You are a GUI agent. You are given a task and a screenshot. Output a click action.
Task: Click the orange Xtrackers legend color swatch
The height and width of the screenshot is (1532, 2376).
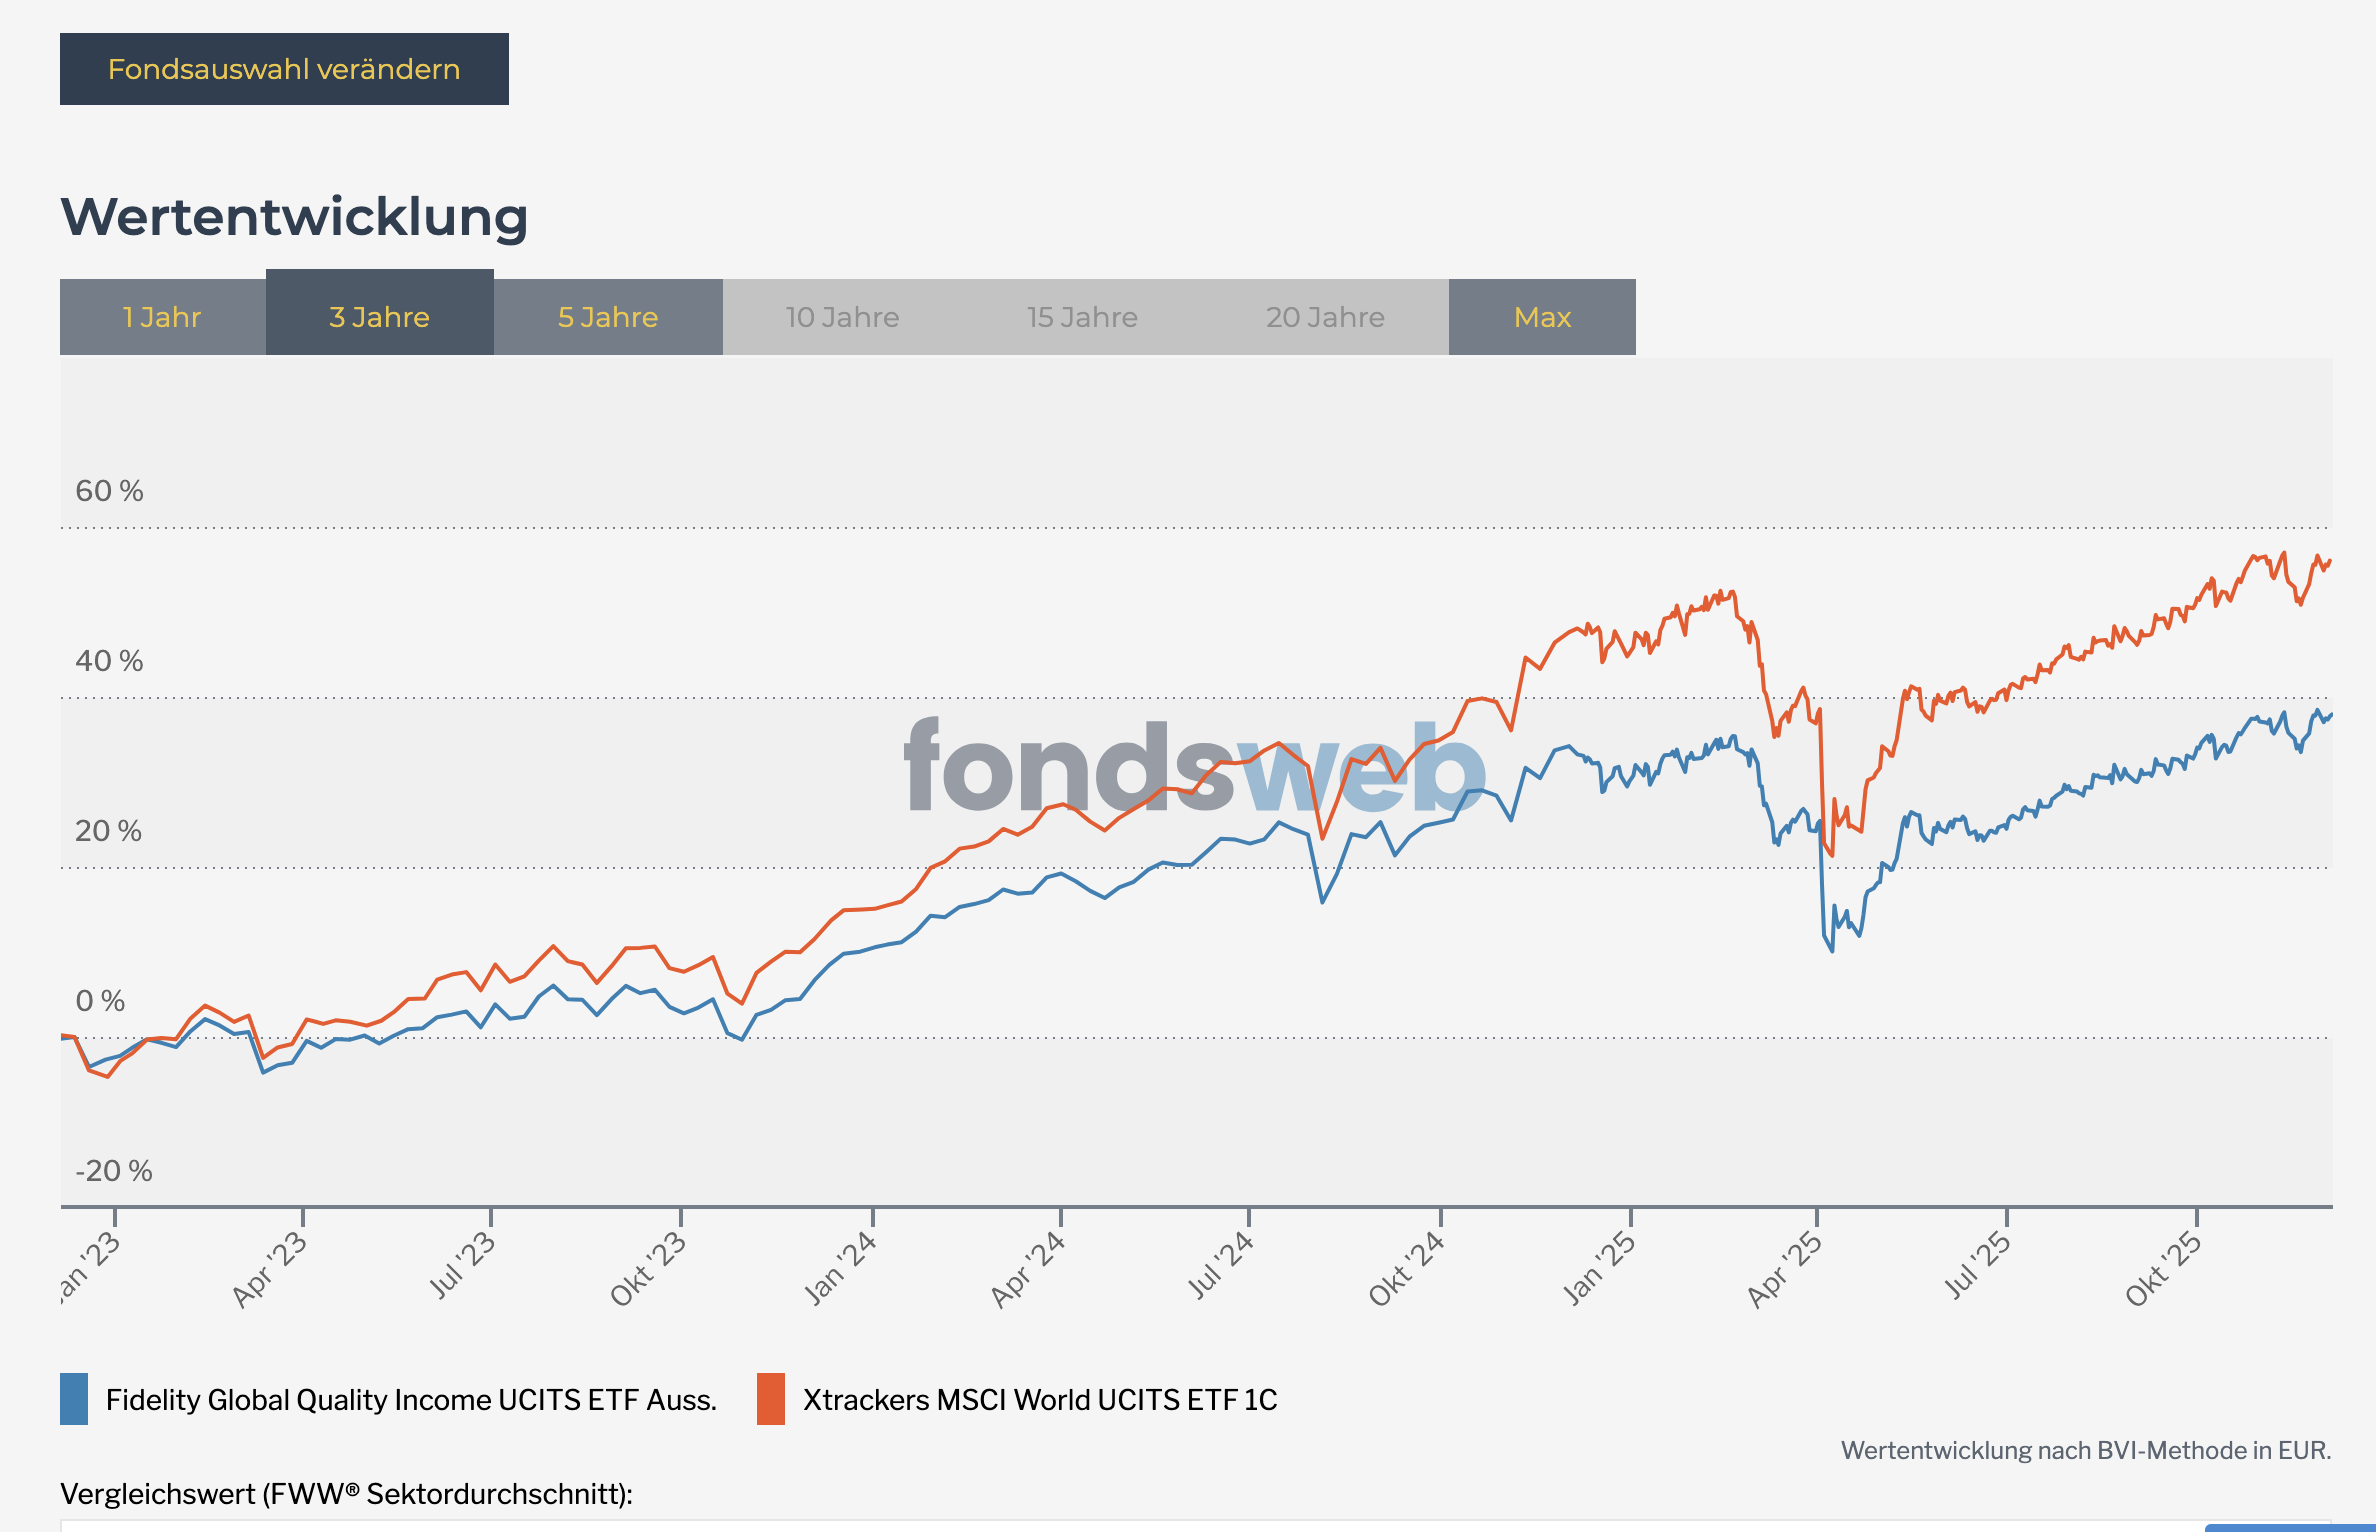pyautogui.click(x=771, y=1399)
